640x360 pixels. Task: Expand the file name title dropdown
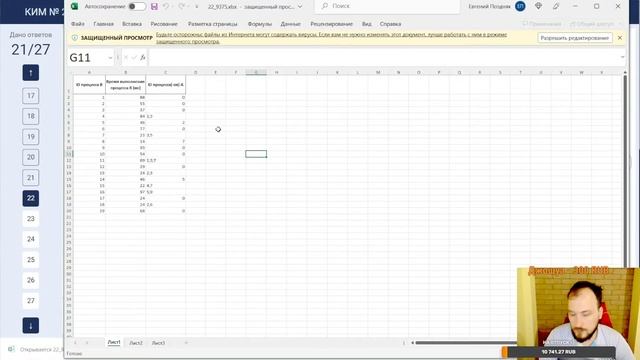pyautogui.click(x=300, y=7)
